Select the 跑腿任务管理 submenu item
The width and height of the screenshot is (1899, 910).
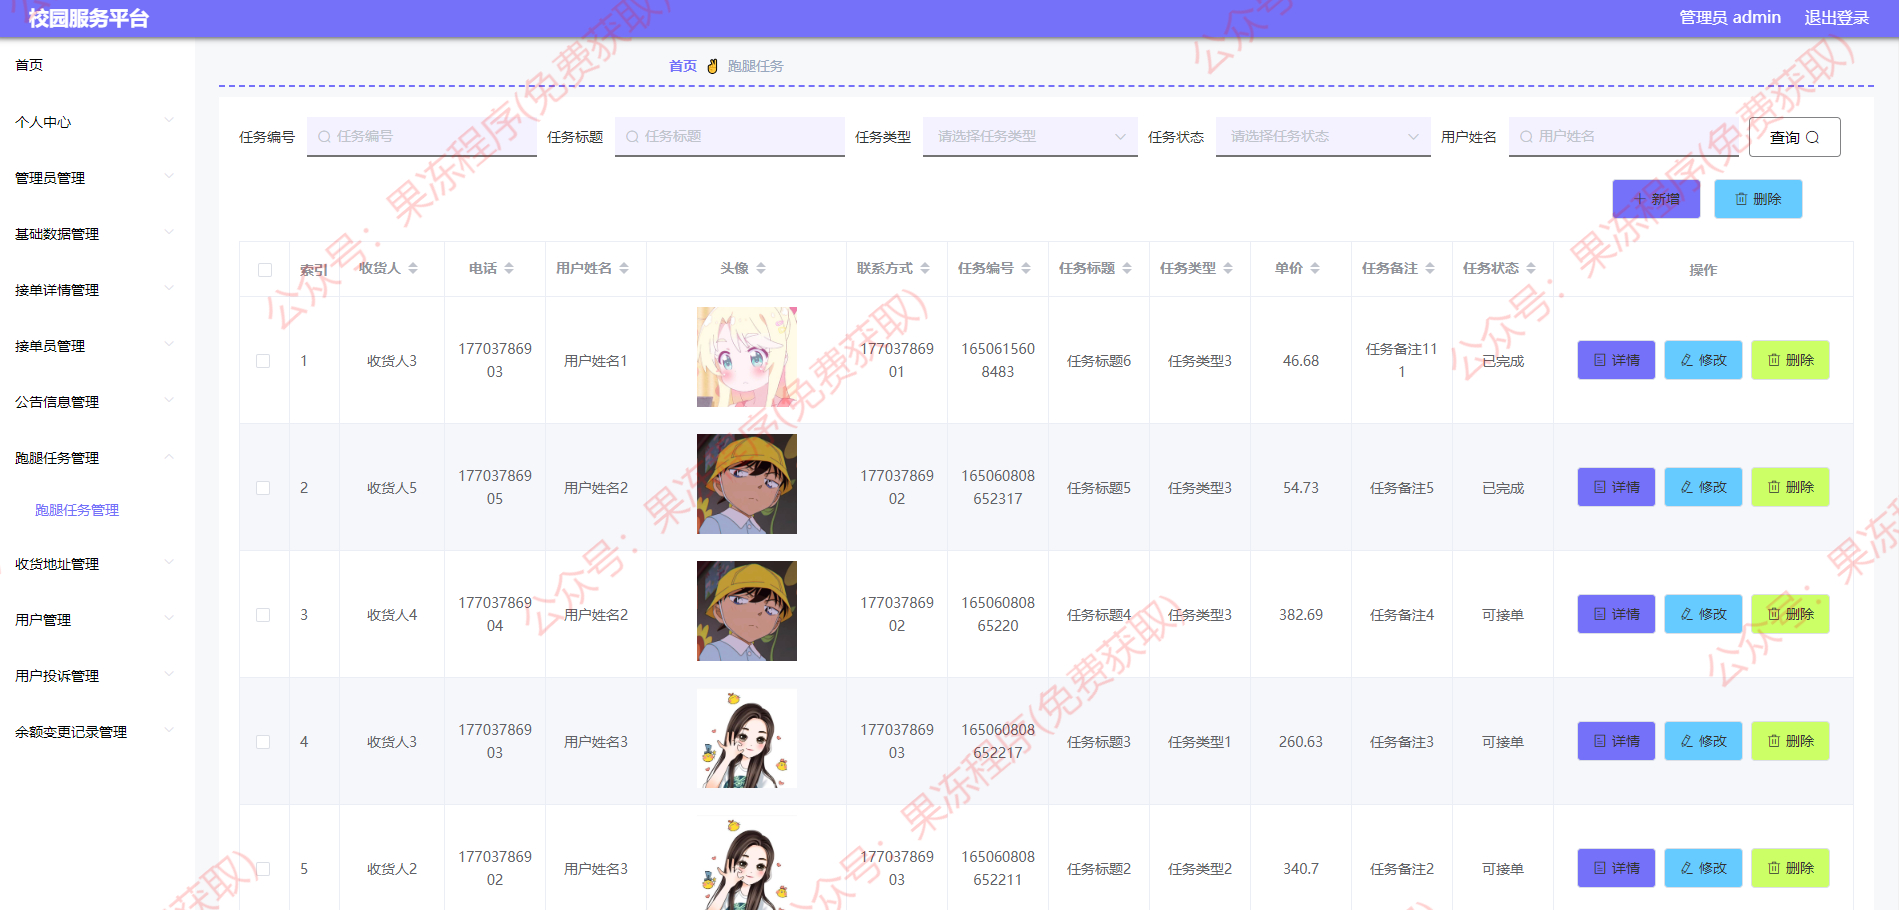pyautogui.click(x=77, y=510)
